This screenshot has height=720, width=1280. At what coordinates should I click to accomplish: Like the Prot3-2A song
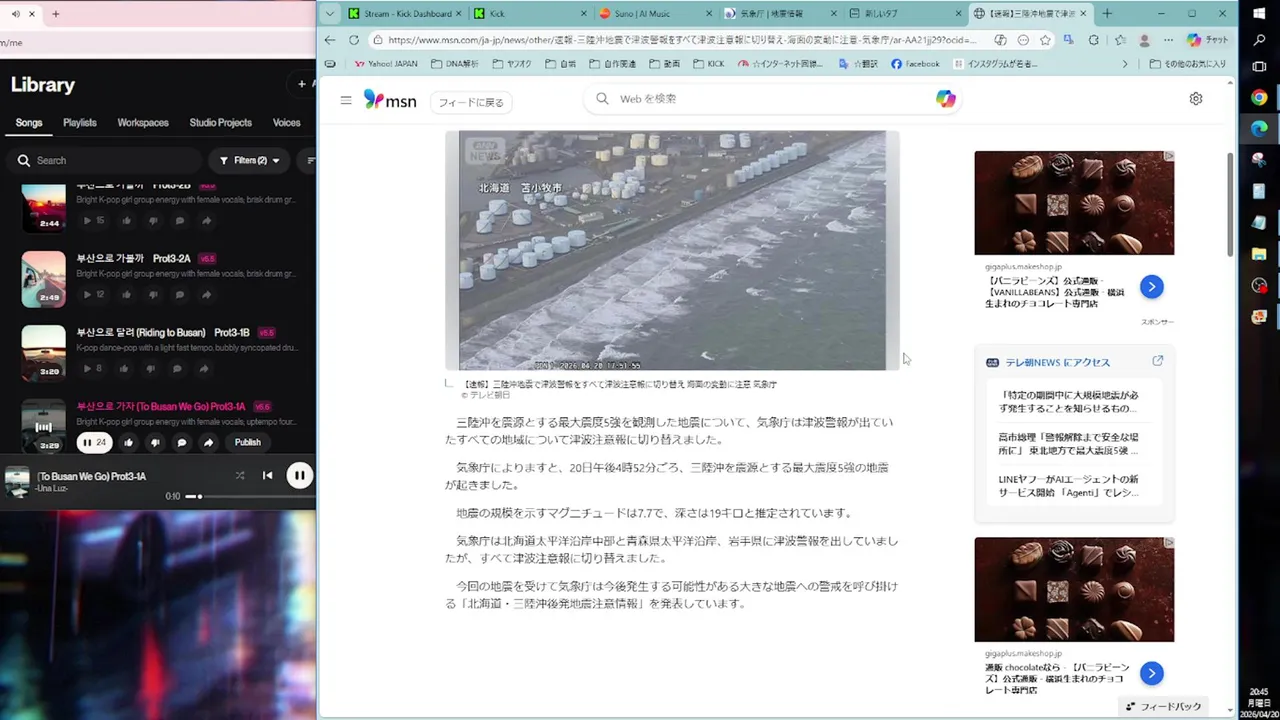[128, 294]
